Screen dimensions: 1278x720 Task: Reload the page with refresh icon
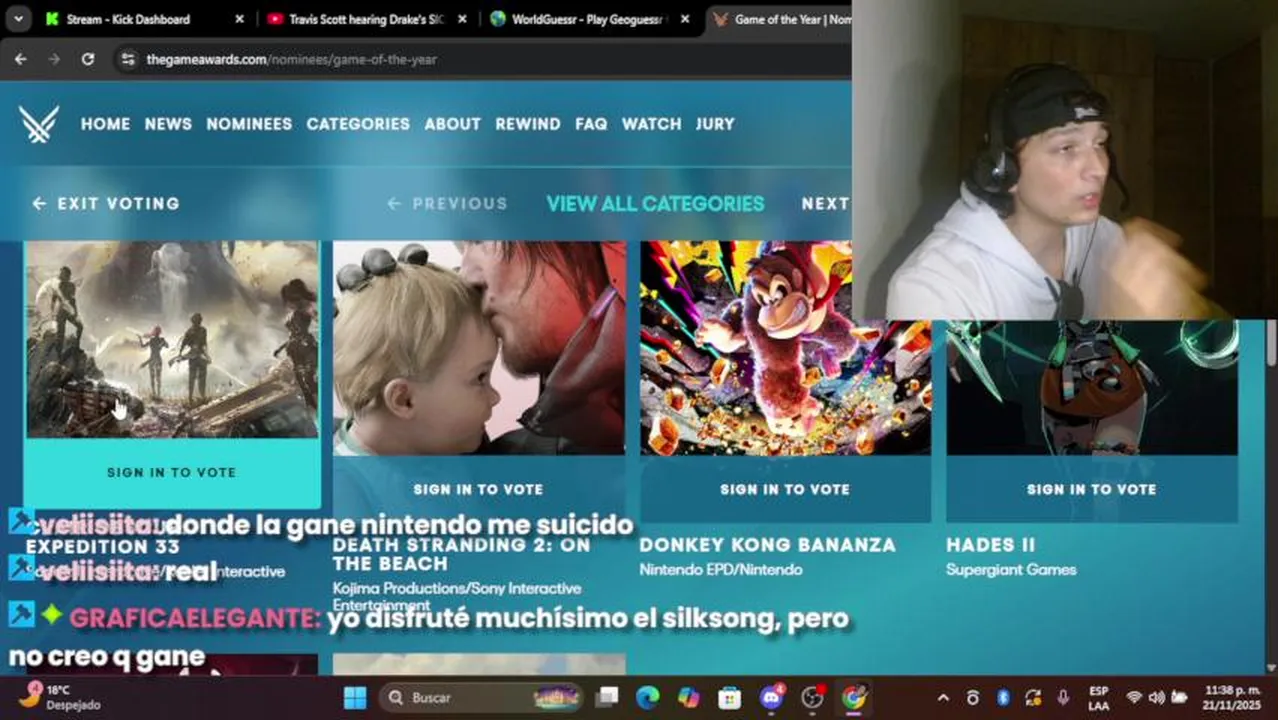88,59
